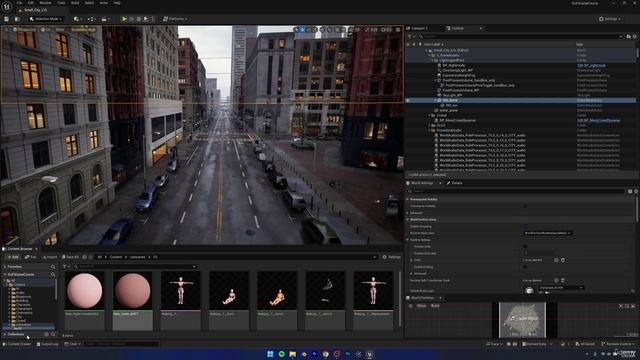Open the Help menu
640x360 pixels.
pos(117,2)
